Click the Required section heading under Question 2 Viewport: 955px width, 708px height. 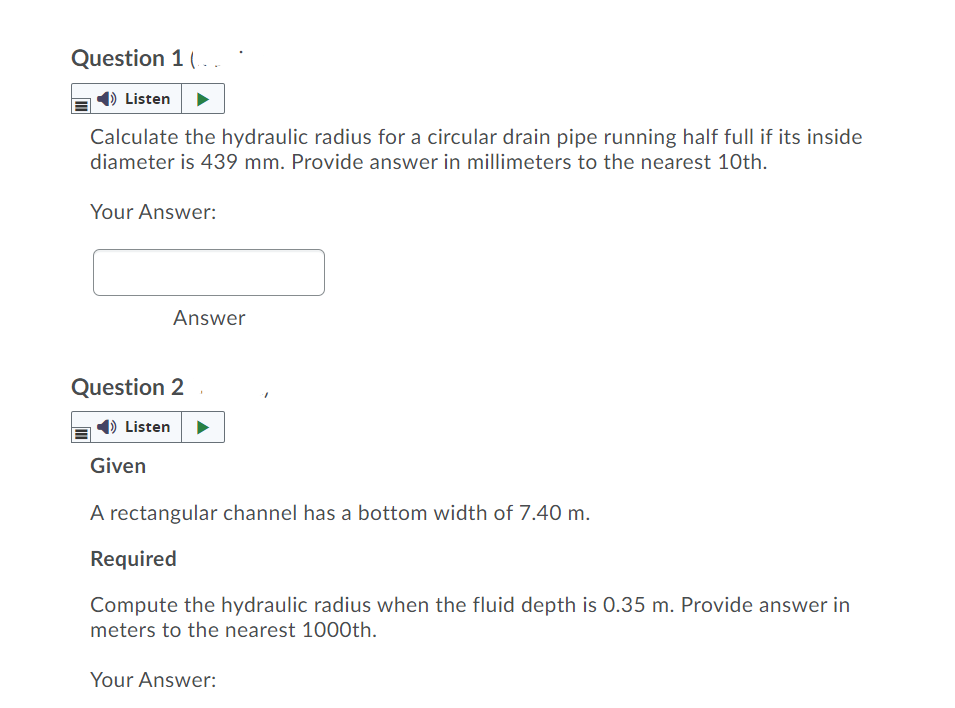(133, 559)
